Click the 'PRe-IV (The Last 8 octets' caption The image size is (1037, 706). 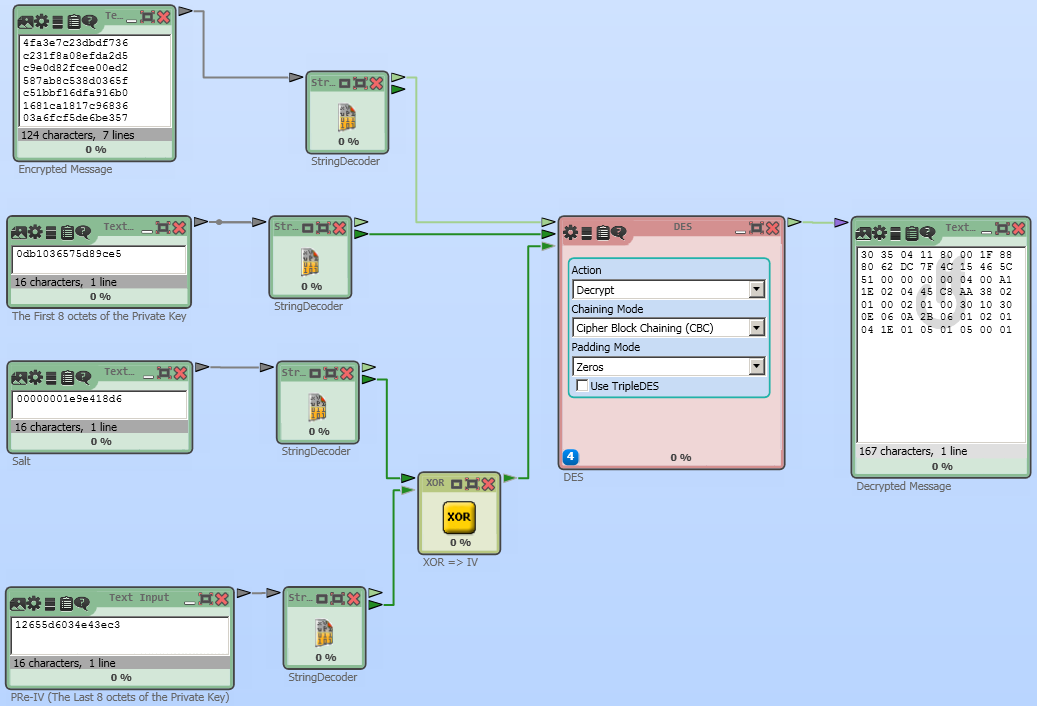point(120,697)
